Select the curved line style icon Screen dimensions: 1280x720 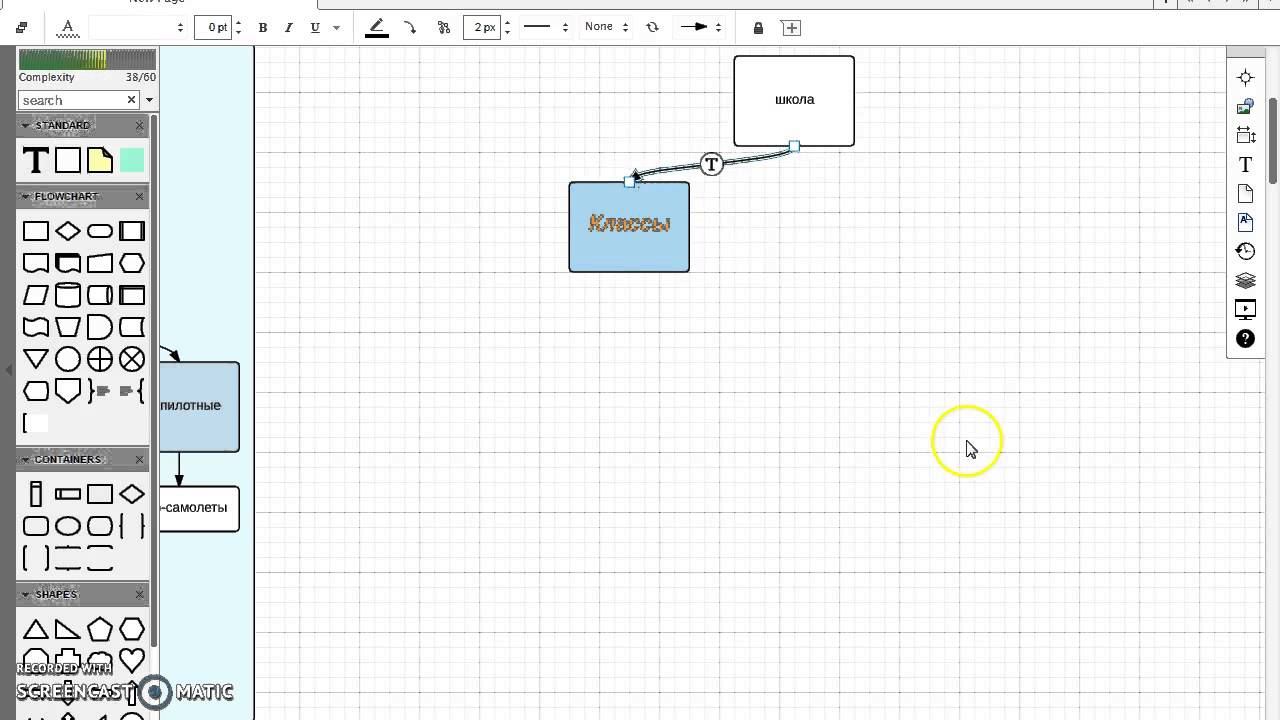(410, 28)
